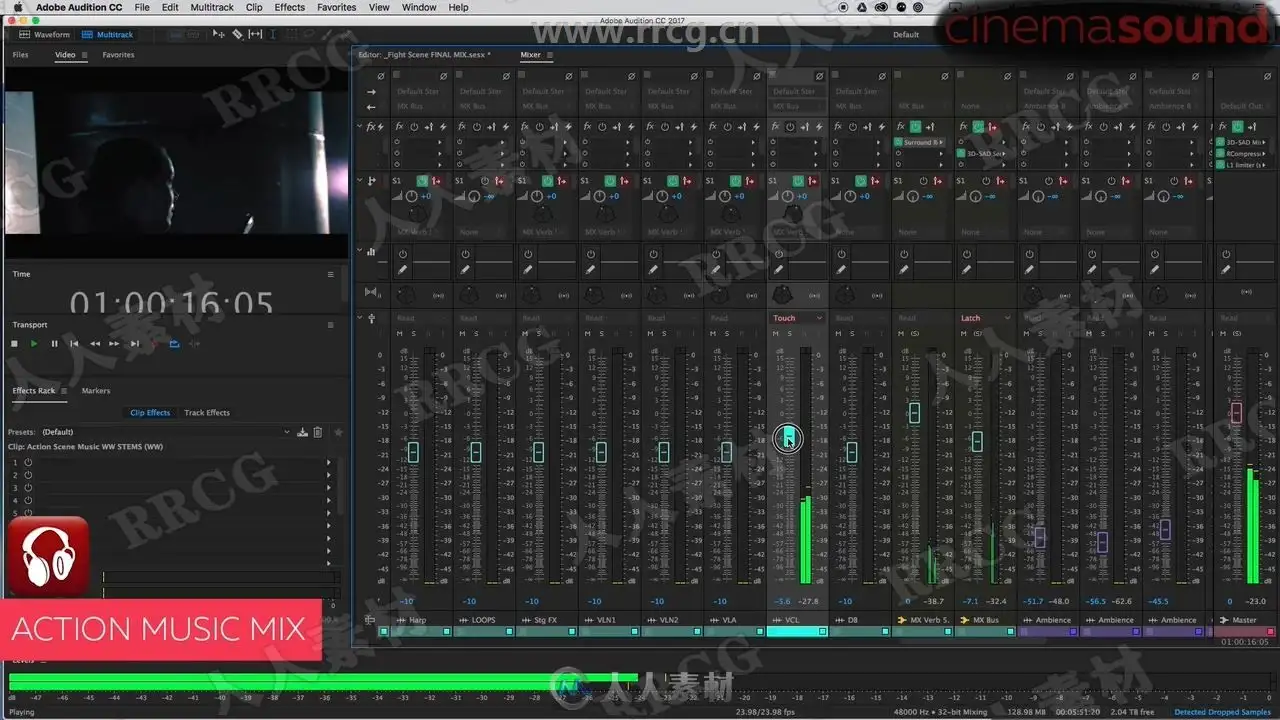Open the Effects Rack panel menu

pos(64,391)
